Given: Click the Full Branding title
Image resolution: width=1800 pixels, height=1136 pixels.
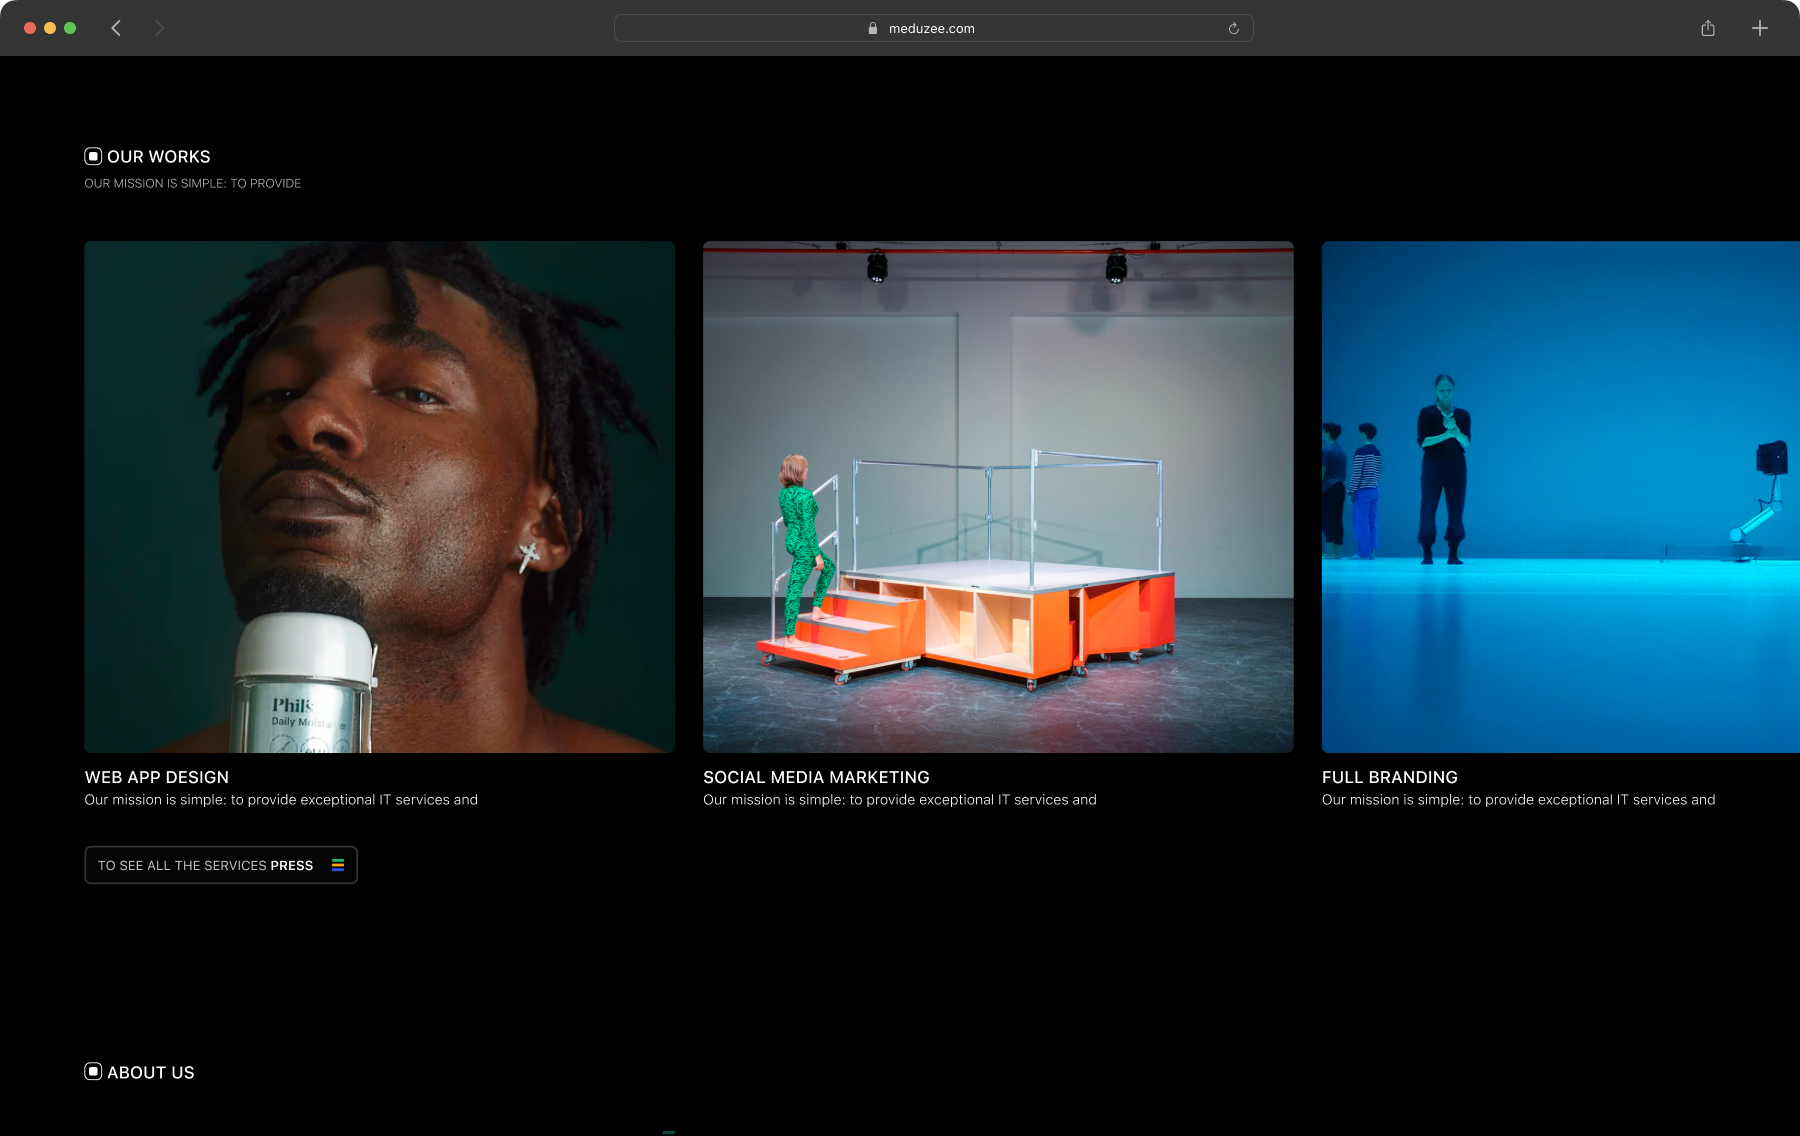Looking at the screenshot, I should point(1389,777).
